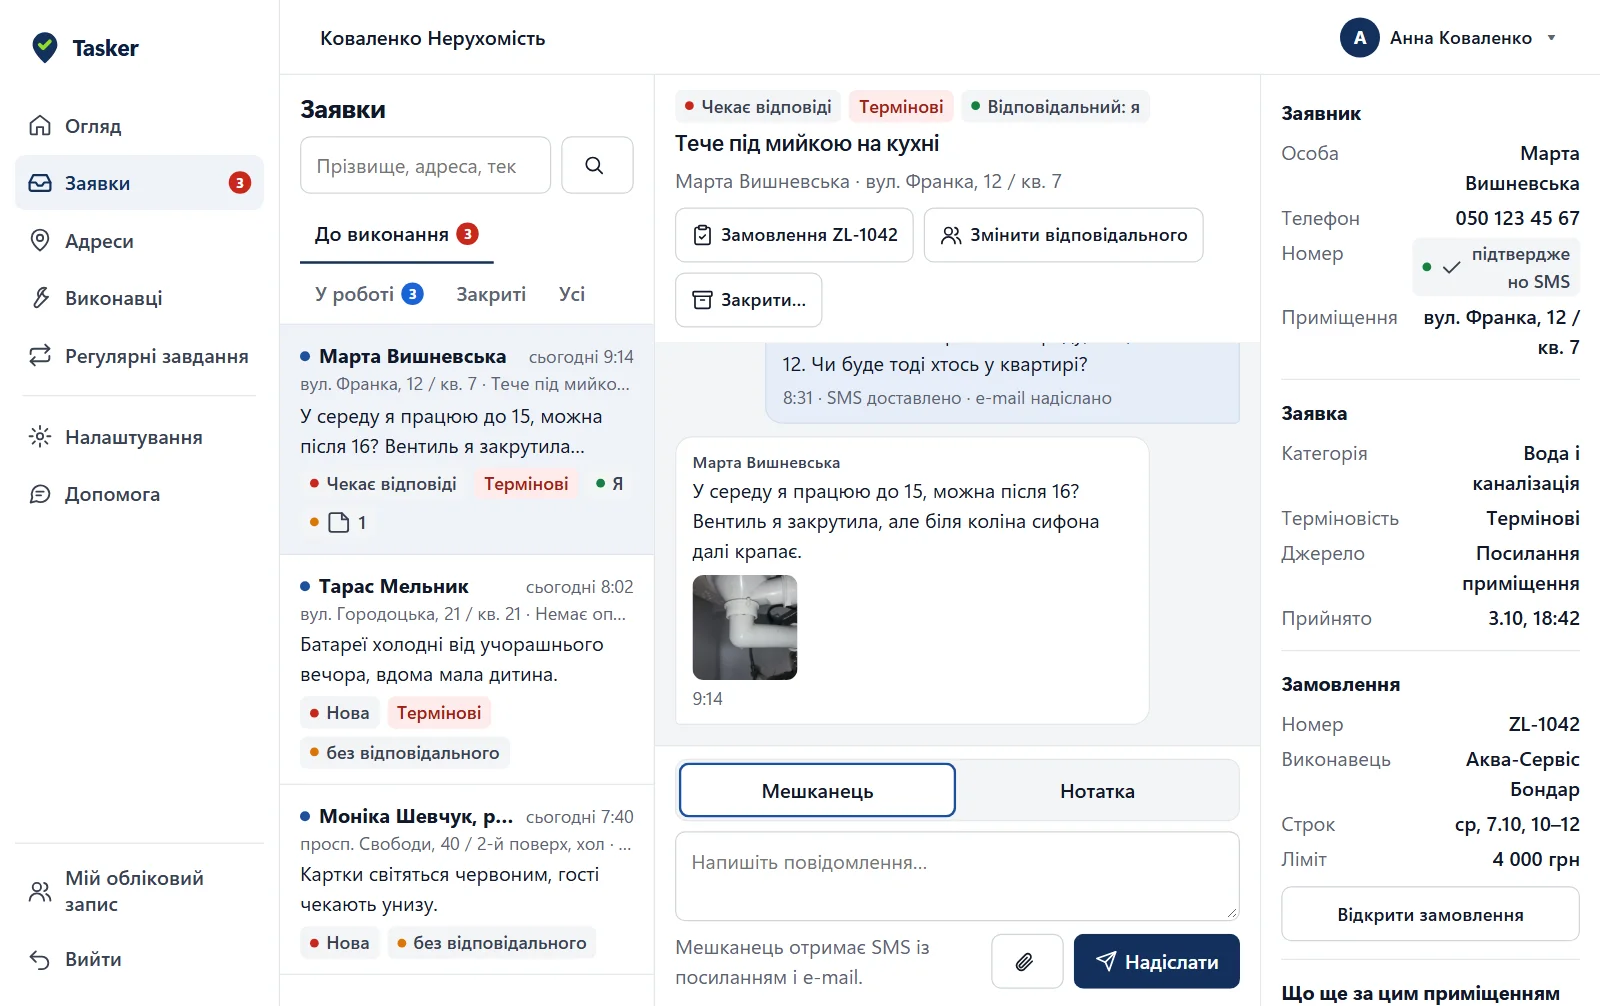The height and width of the screenshot is (1006, 1600).
Task: Click the Регулярні завдання repeat icon
Action: click(40, 355)
